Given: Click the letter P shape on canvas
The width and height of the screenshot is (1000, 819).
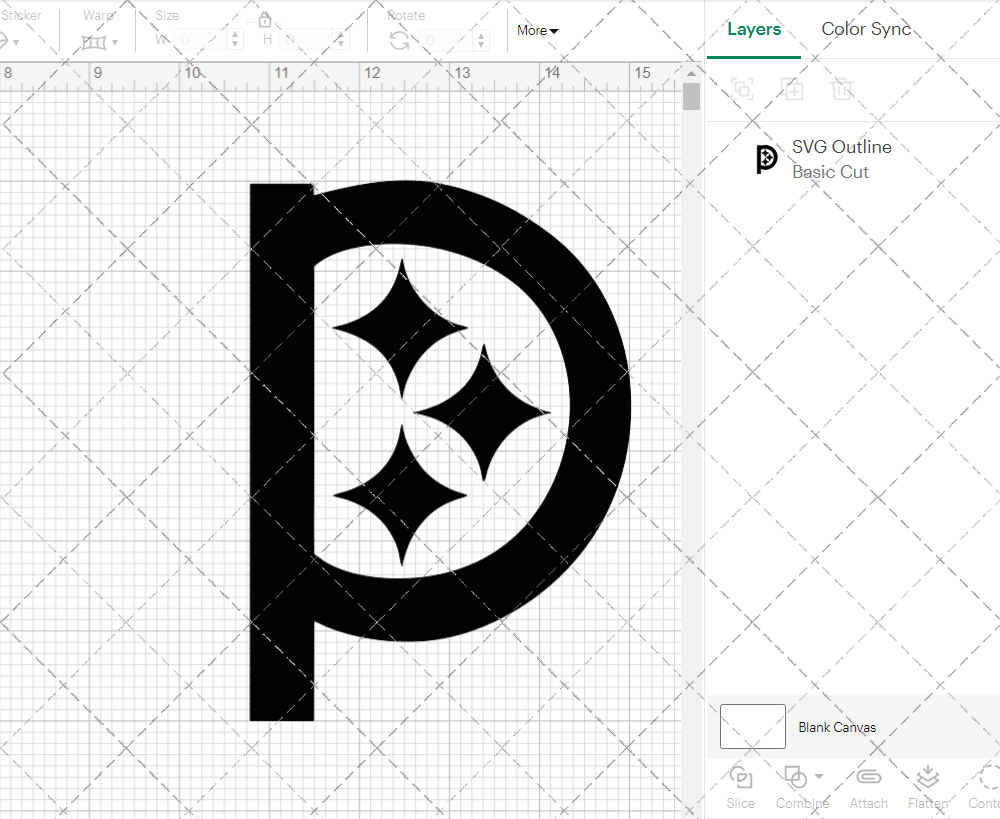Looking at the screenshot, I should click(x=280, y=450).
